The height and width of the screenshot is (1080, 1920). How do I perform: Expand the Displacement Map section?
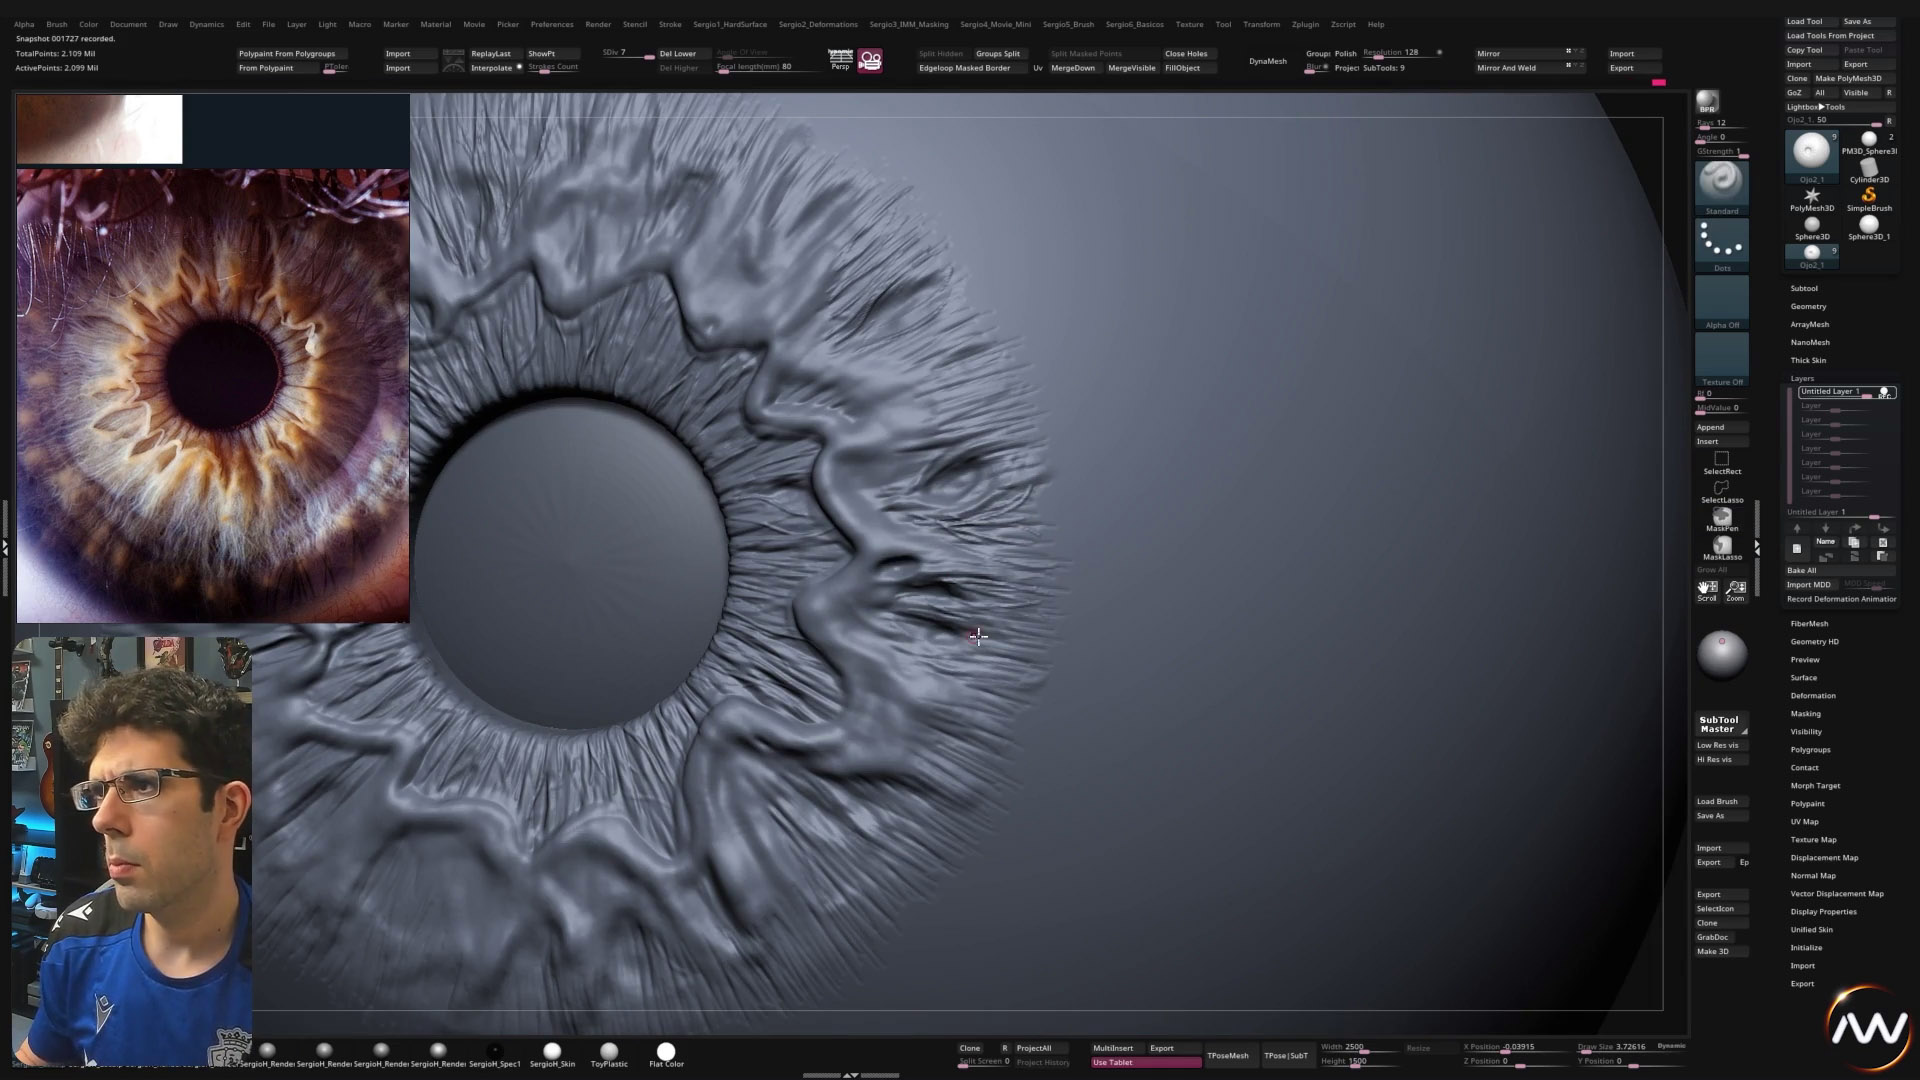[1824, 857]
